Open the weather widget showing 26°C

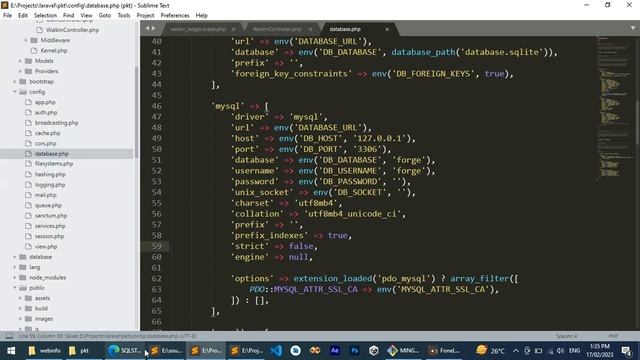click(x=490, y=351)
